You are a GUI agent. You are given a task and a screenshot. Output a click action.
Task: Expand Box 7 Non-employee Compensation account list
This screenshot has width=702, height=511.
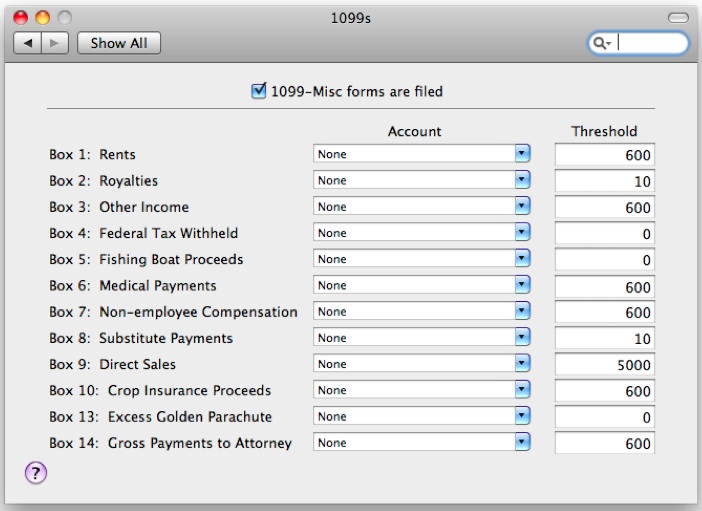point(422,311)
